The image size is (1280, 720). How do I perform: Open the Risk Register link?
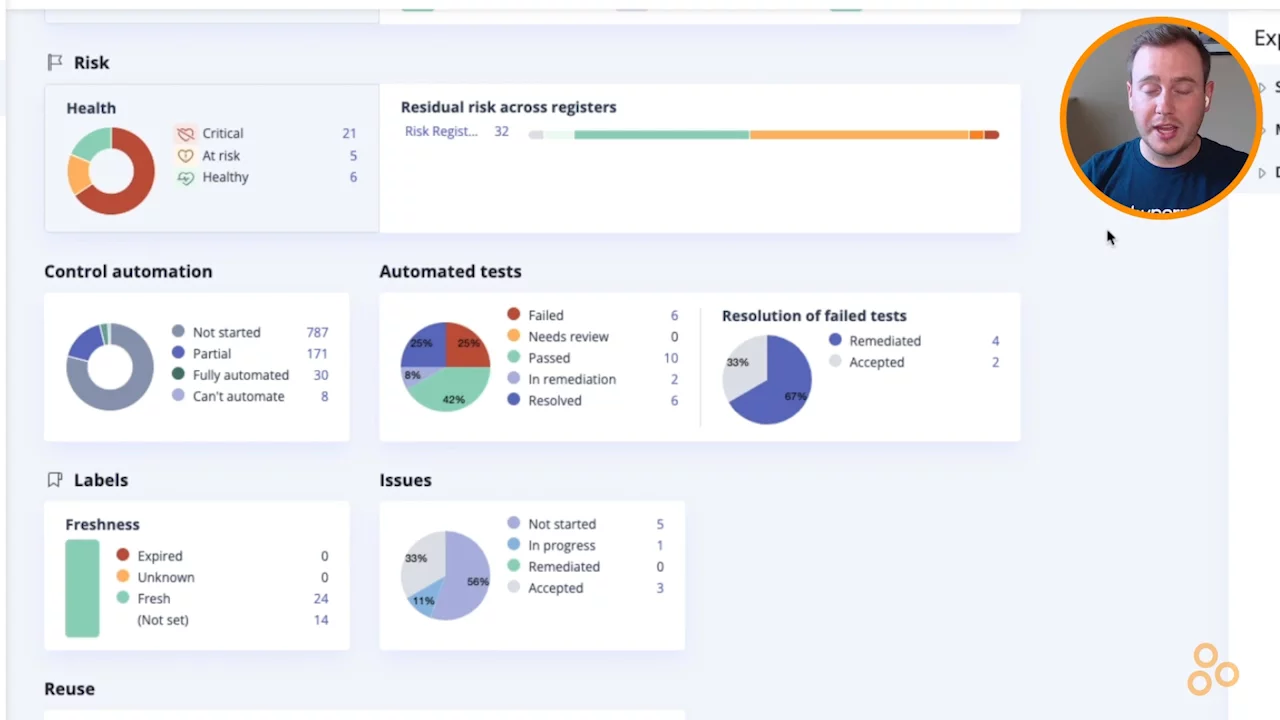(x=440, y=131)
